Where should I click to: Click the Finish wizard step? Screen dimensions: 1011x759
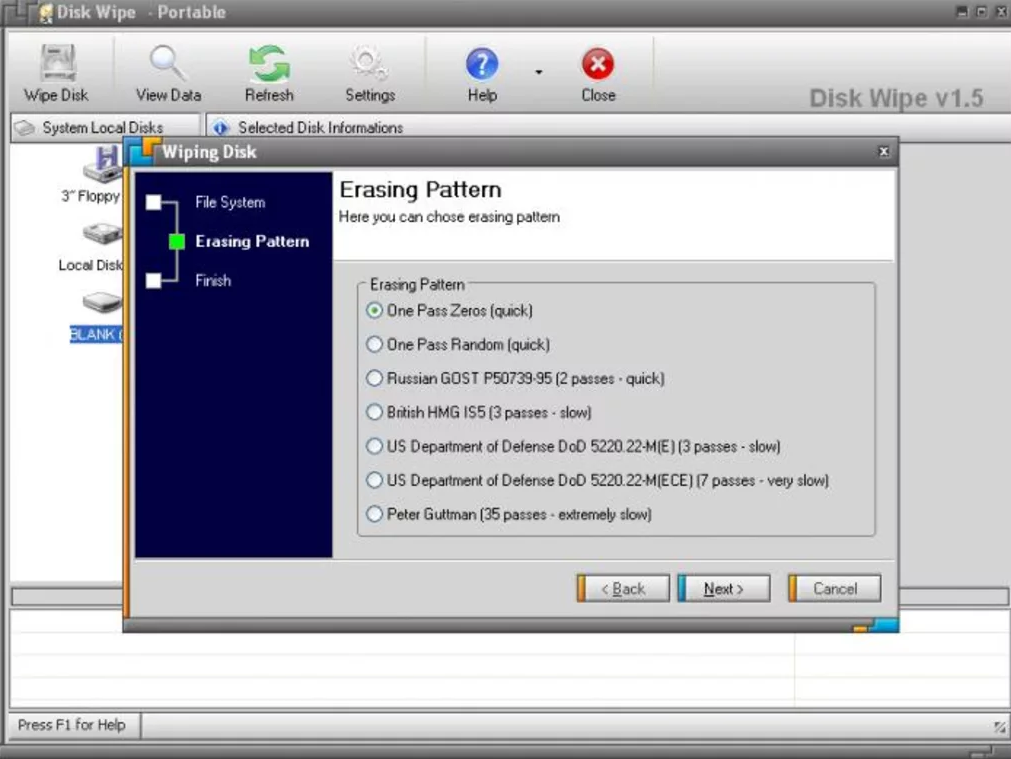point(213,281)
